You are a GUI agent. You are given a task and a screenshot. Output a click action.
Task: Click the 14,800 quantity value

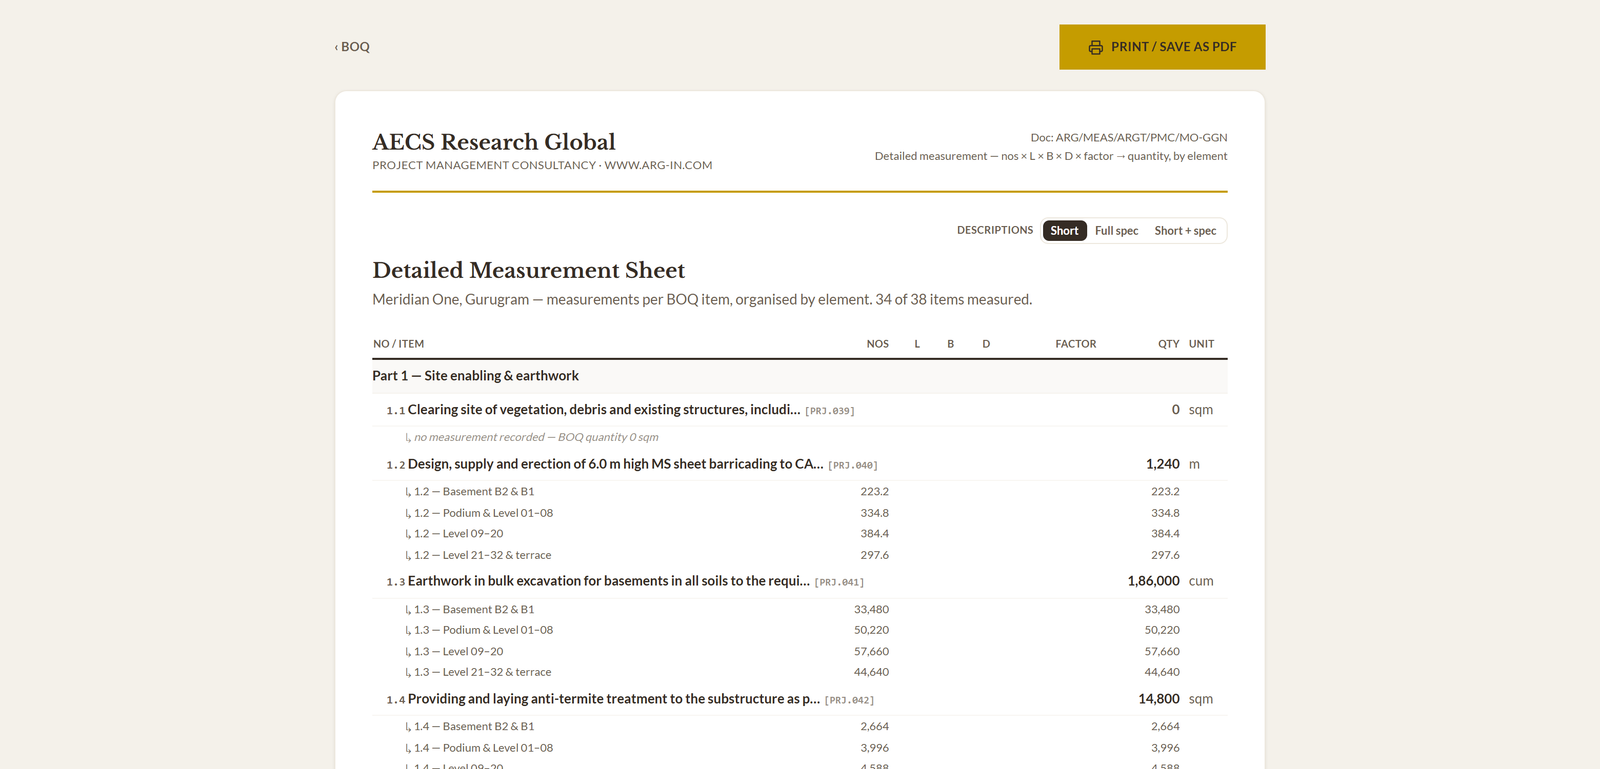pos(1159,699)
